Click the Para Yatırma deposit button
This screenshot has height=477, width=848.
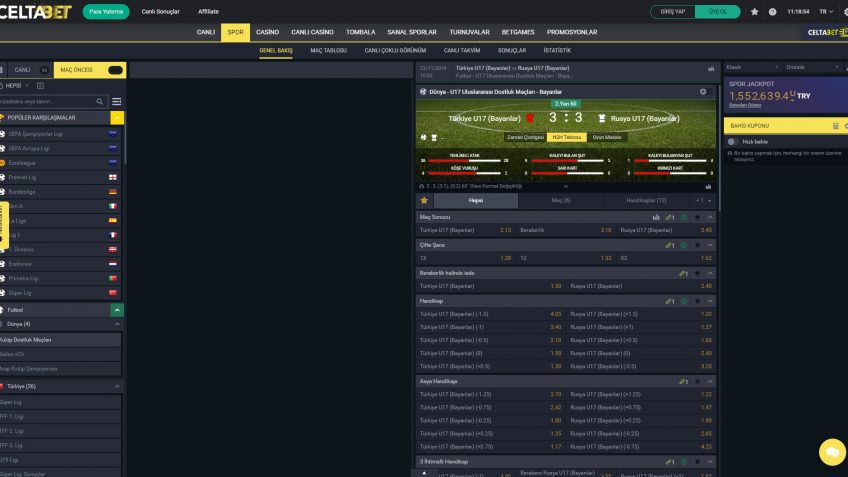(x=106, y=11)
